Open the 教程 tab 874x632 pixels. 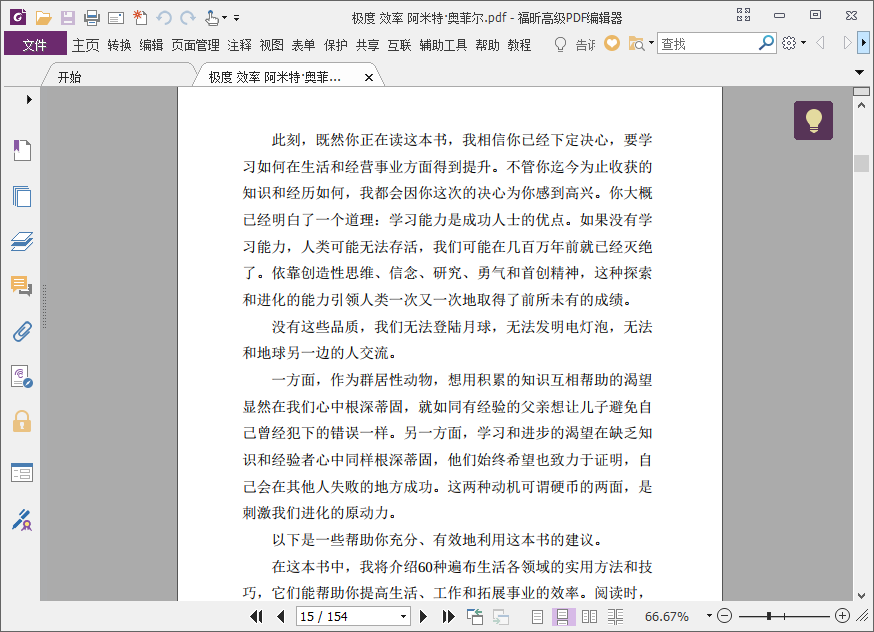[519, 45]
